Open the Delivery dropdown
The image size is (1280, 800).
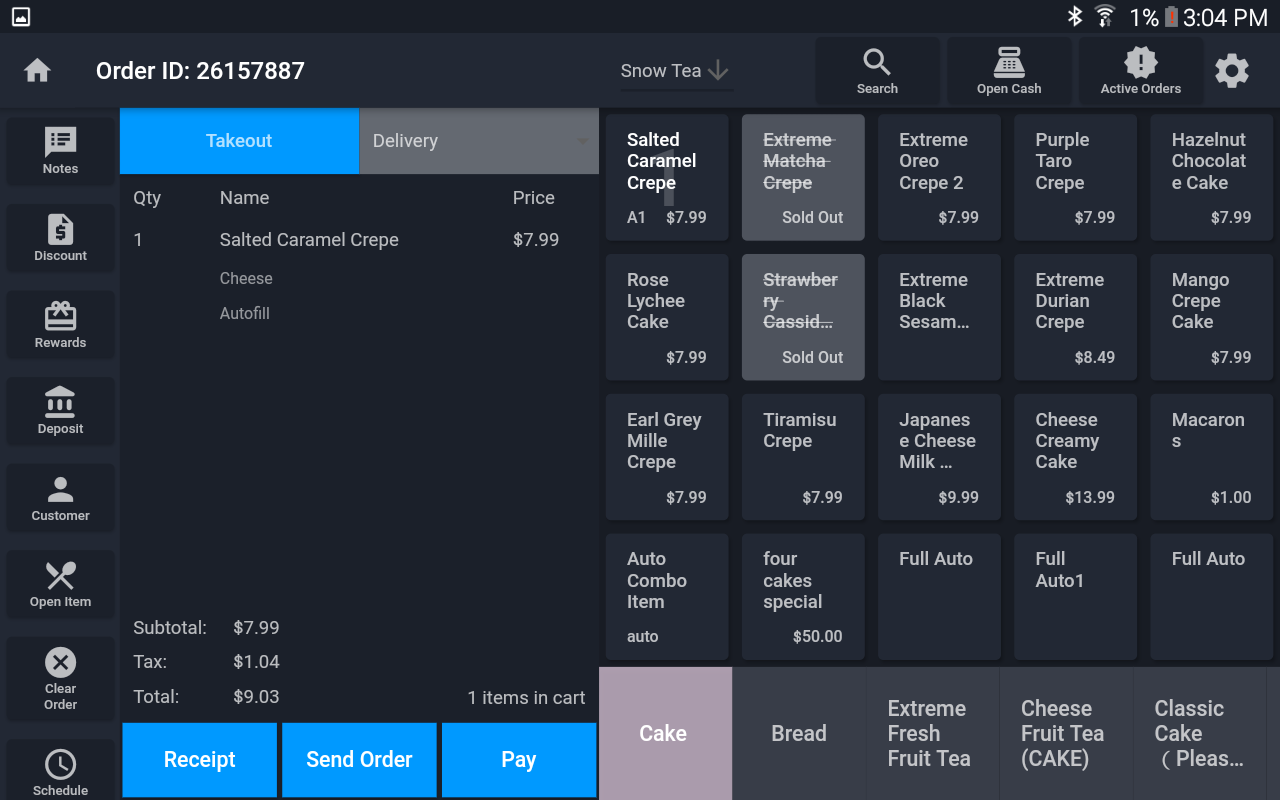(x=479, y=141)
